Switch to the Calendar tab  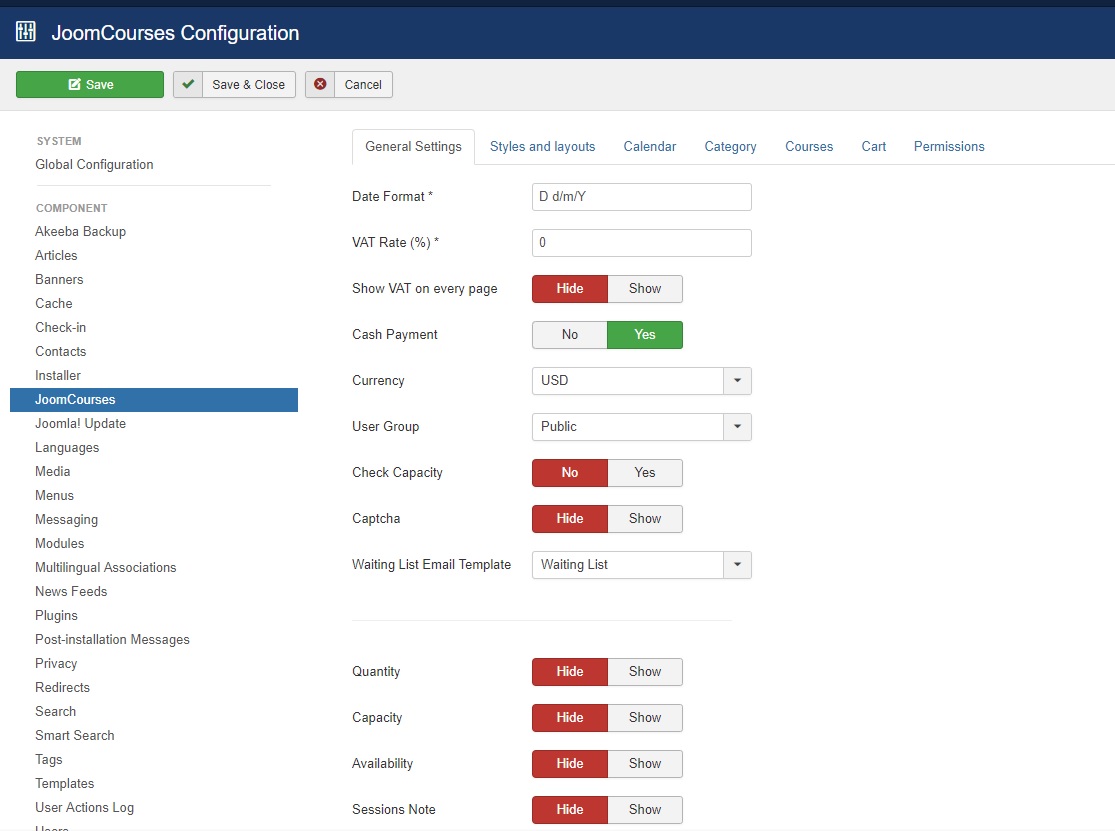click(649, 146)
